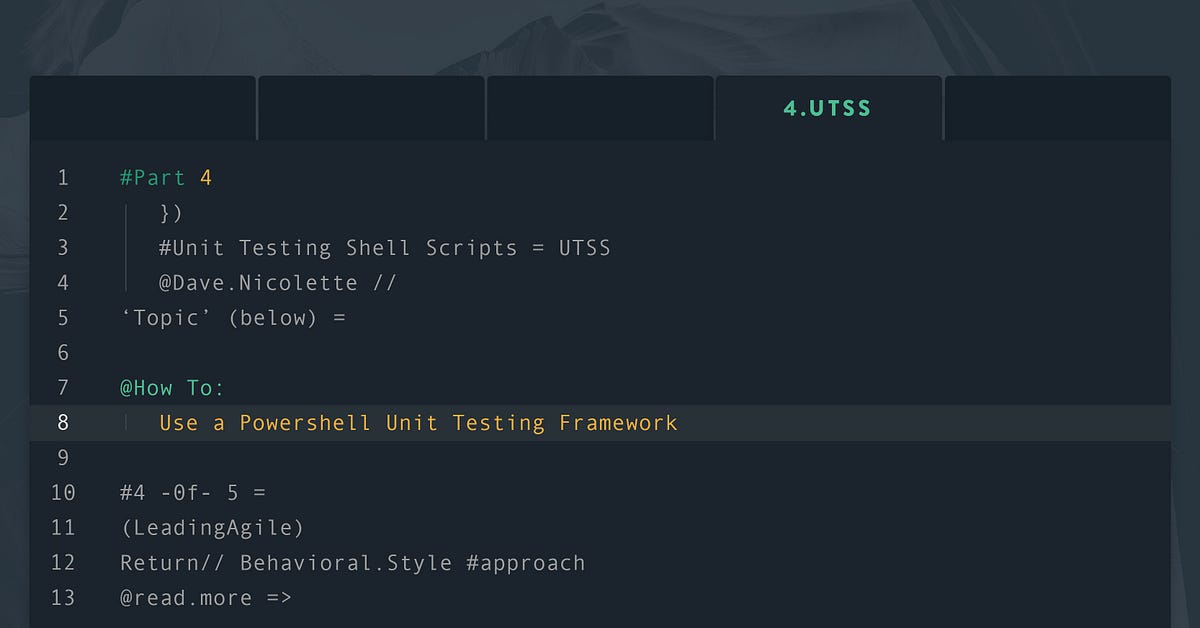Select line number 1 in the gutter
Viewport: 1200px width, 628px height.
(63, 177)
